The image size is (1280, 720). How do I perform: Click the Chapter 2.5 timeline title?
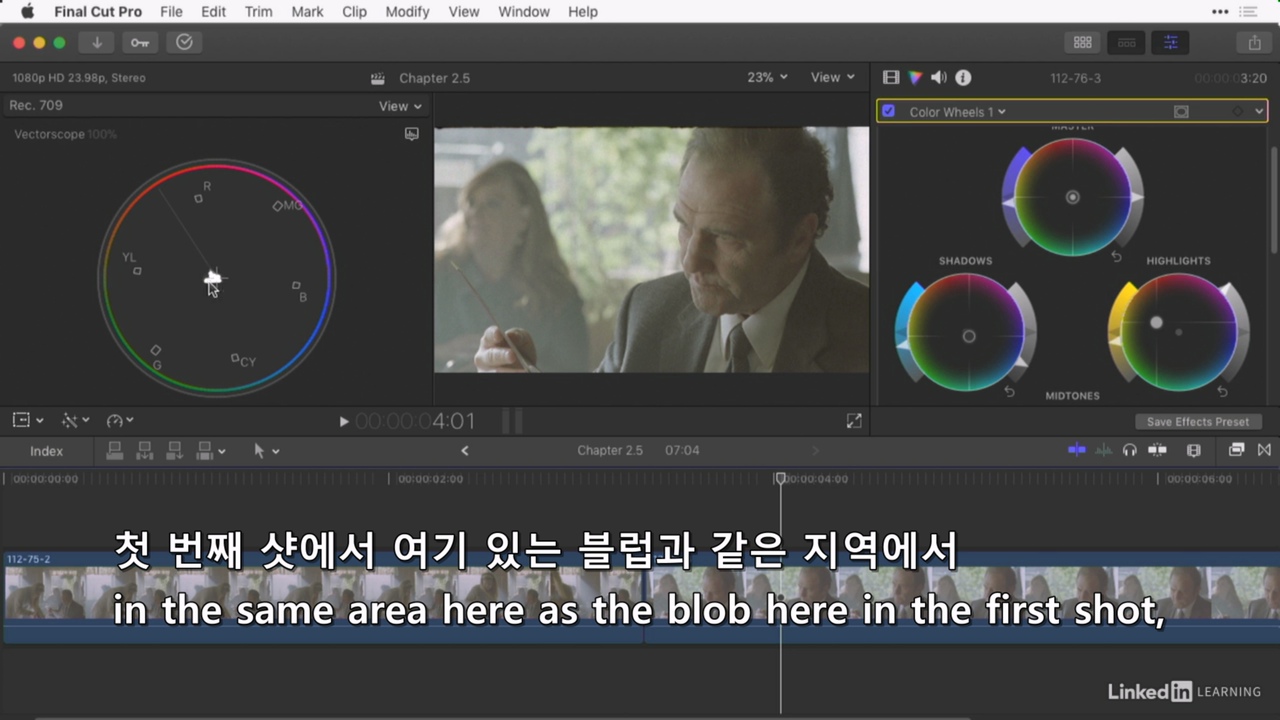click(610, 451)
